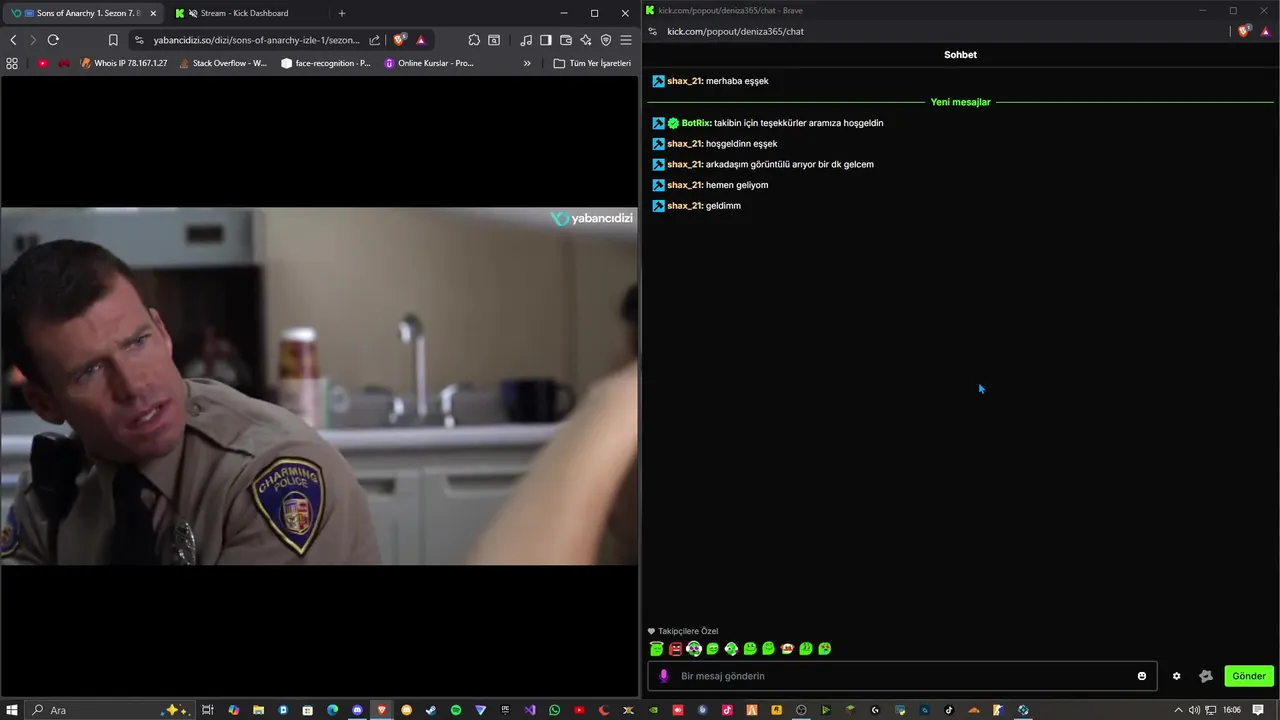
Task: Open a new browser tab
Action: tap(342, 13)
